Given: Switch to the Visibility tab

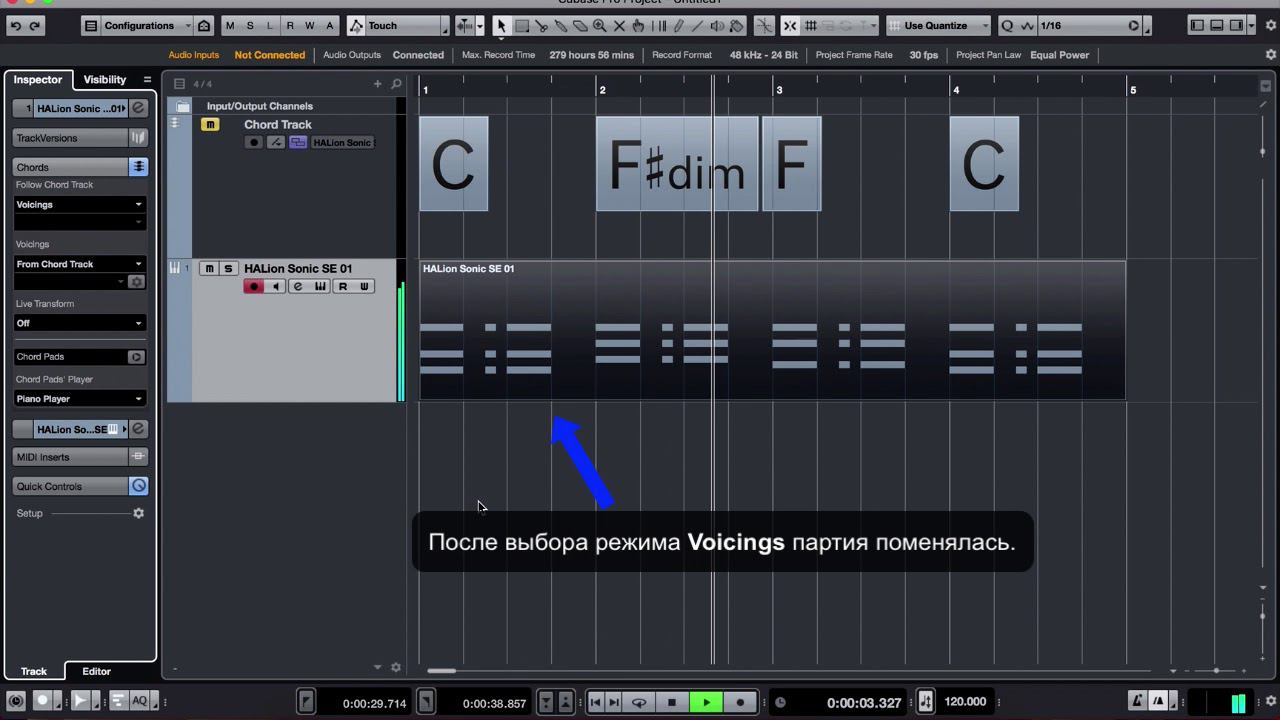Looking at the screenshot, I should 104,79.
